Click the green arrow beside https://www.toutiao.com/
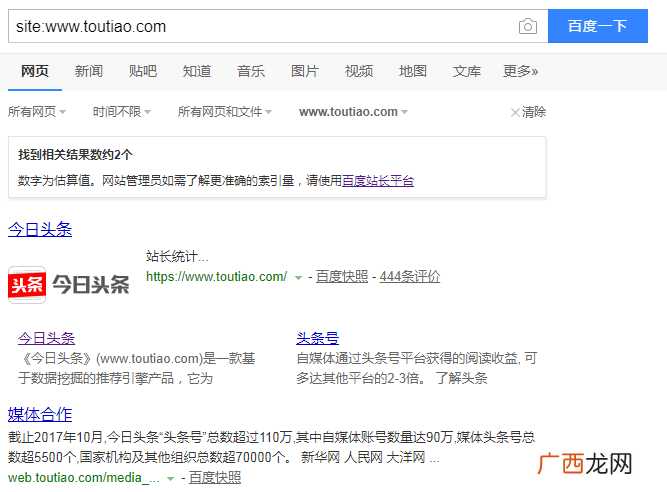This screenshot has height=492, width=667. pyautogui.click(x=299, y=278)
